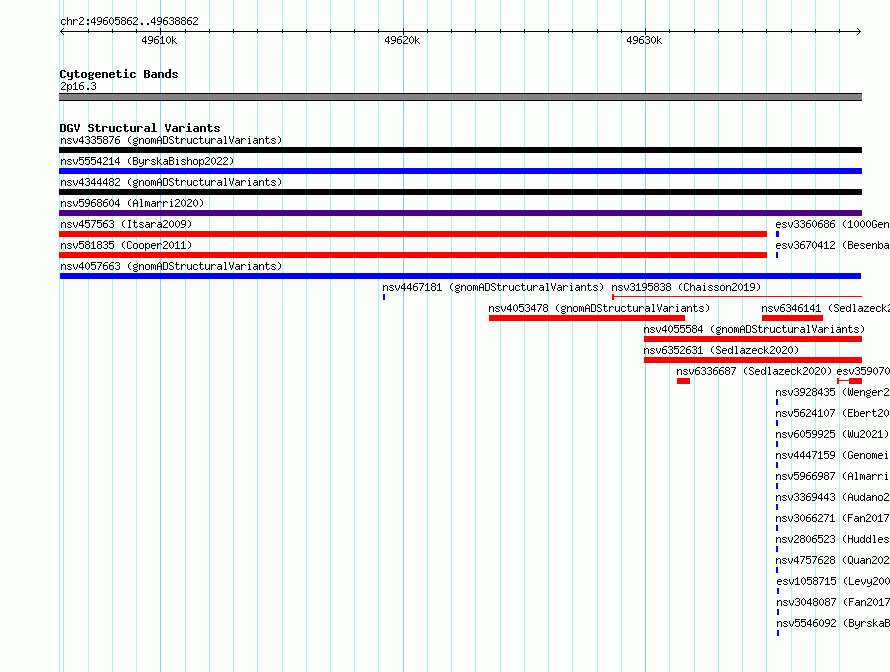Screen dimensions: 890x672
Task: Open variant label nsv5554214 (ByrskaBishop2022)
Action: tap(147, 161)
